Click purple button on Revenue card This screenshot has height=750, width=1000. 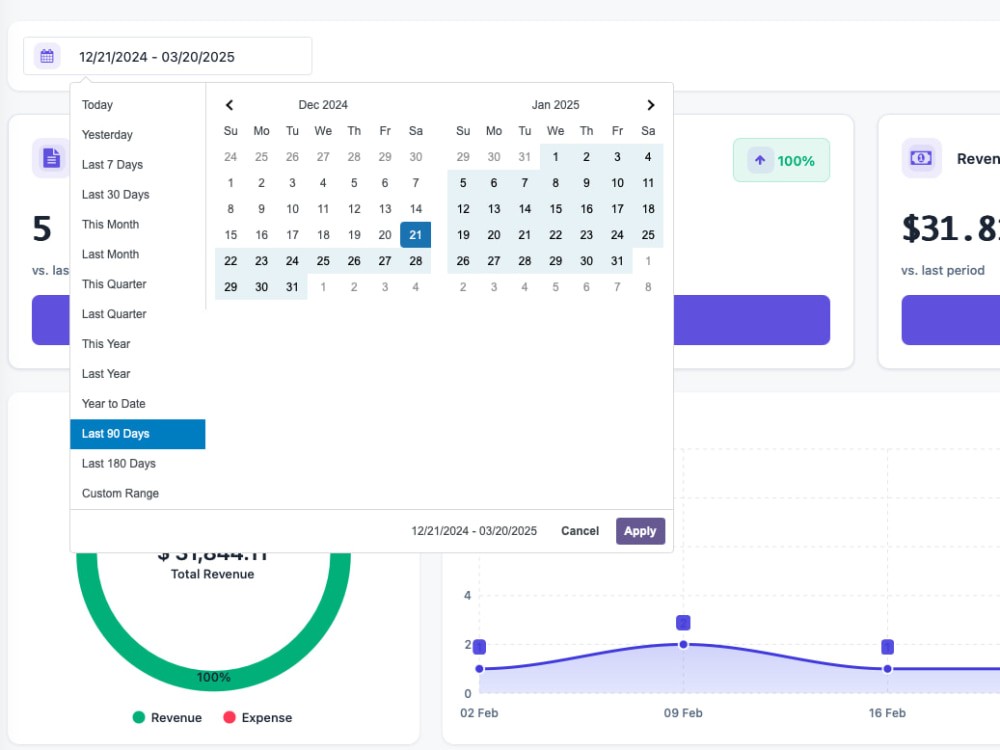point(950,320)
